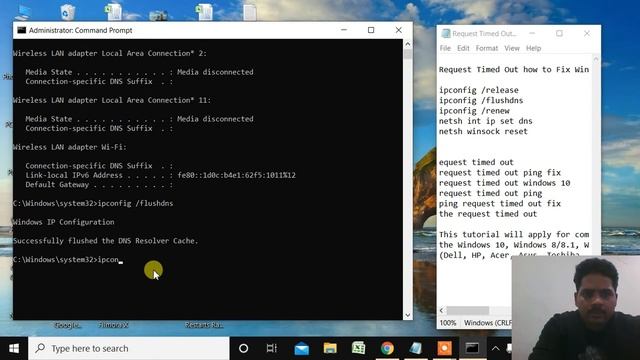Screen dimensions: 640x360
Task: Click 'Wireless LAN adapter Wi-Fi:' heading
Action: coord(70,147)
